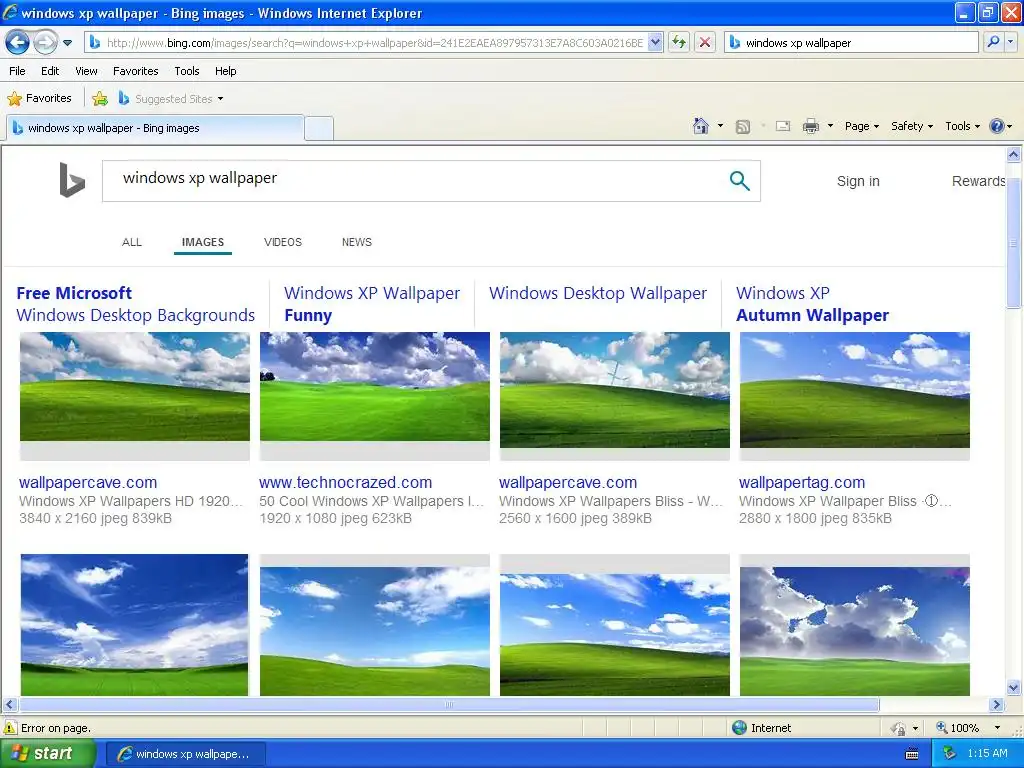Open the Help menu
The height and width of the screenshot is (768, 1024).
[226, 71]
